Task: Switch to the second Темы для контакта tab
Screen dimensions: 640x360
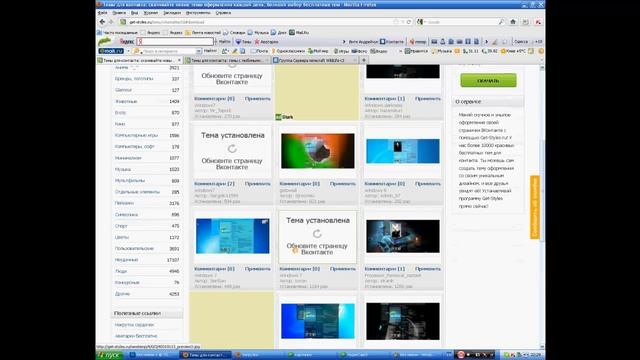Action: tap(227, 60)
